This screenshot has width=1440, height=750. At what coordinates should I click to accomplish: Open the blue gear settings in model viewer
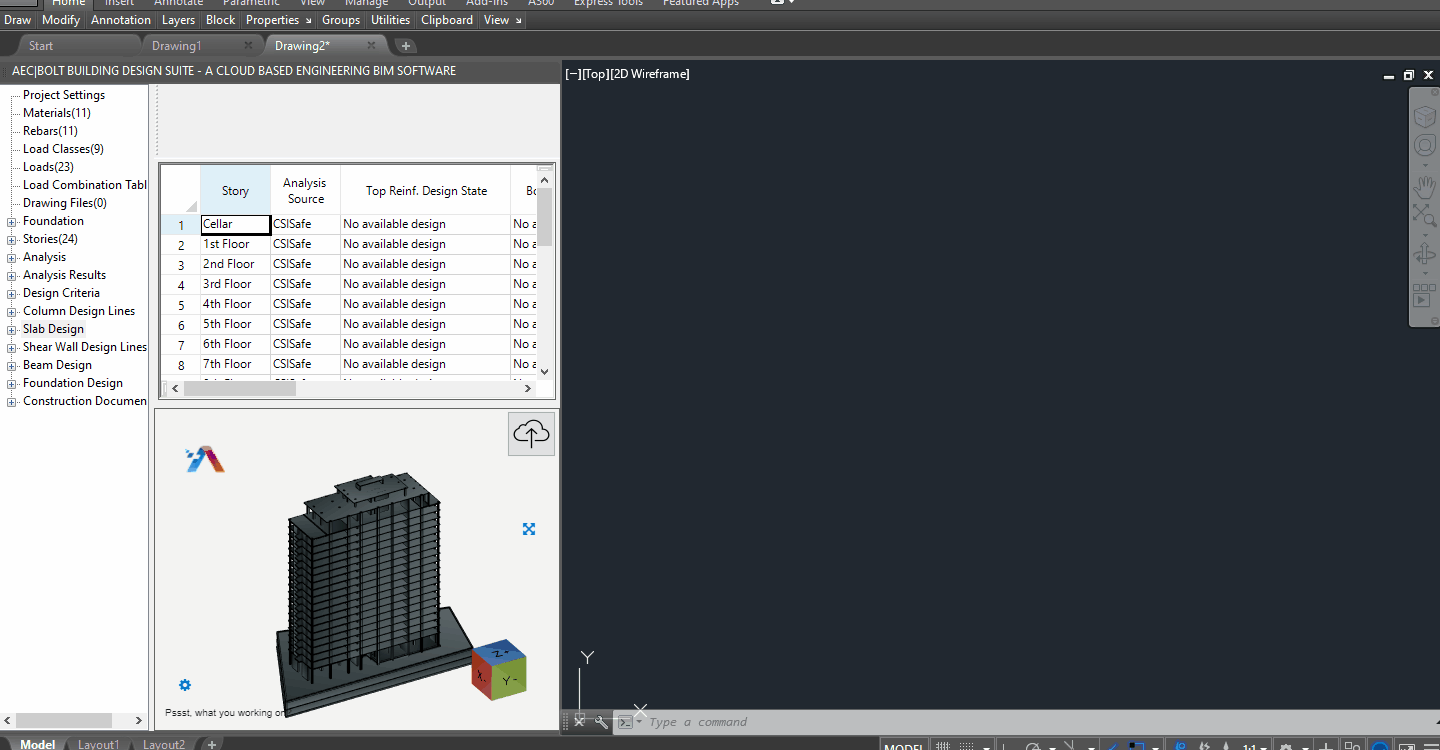185,685
